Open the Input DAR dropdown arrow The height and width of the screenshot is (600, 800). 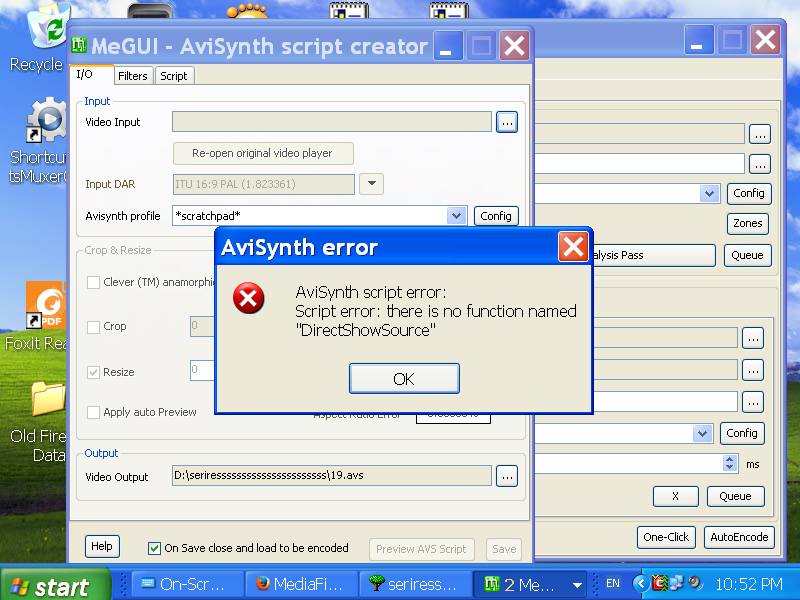pos(371,184)
